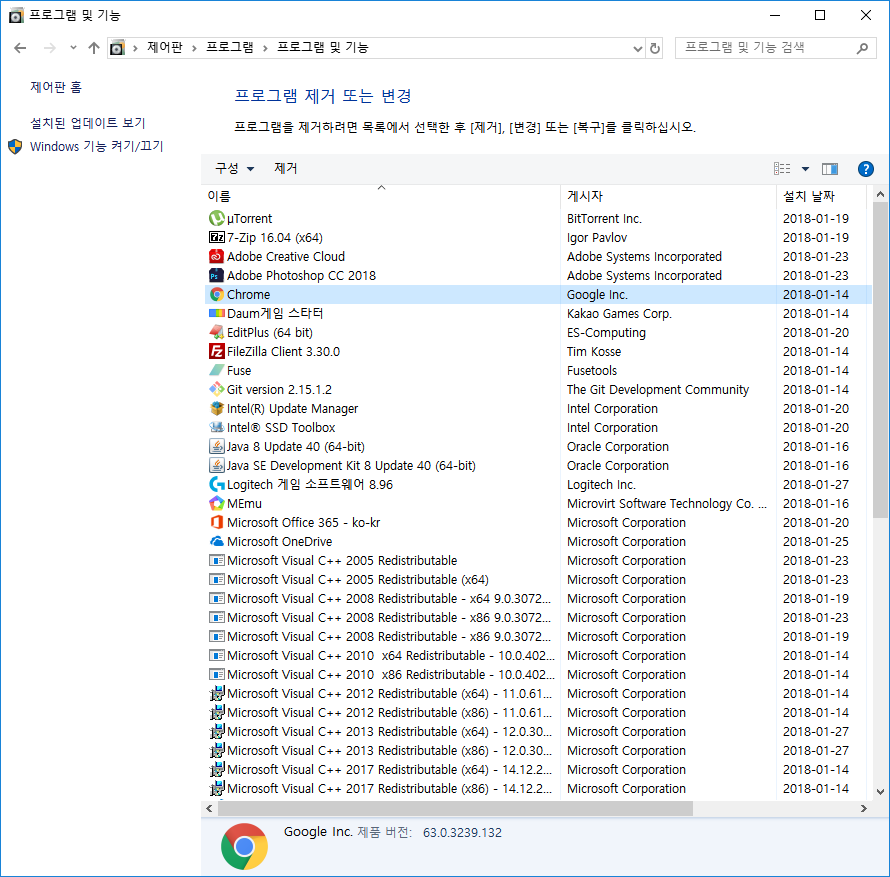Select the Microsoft Office 365 icon

(x=216, y=522)
